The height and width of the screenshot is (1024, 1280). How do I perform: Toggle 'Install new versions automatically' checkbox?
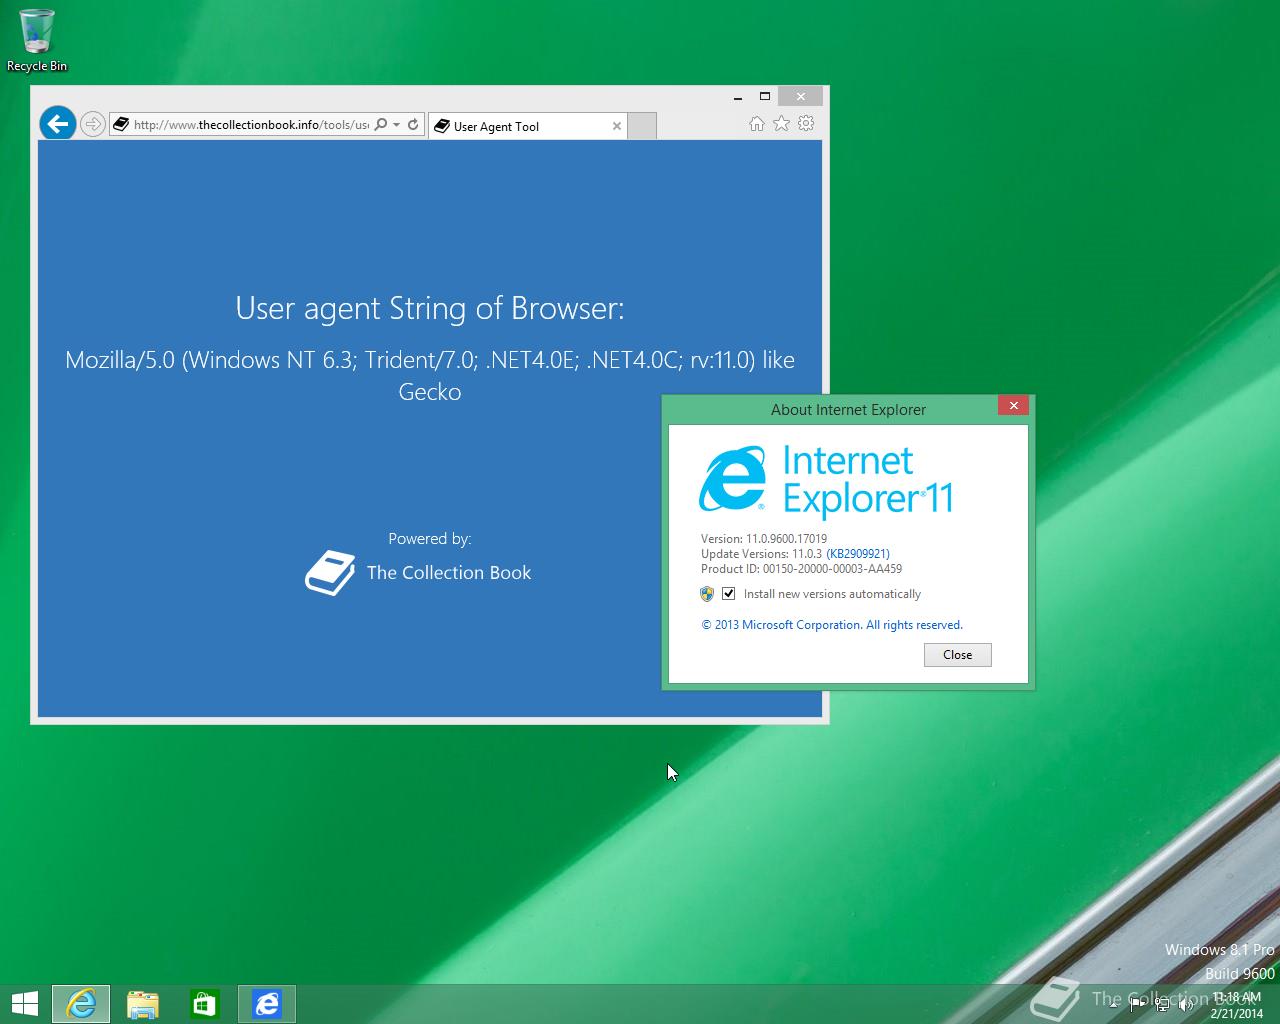pos(729,594)
